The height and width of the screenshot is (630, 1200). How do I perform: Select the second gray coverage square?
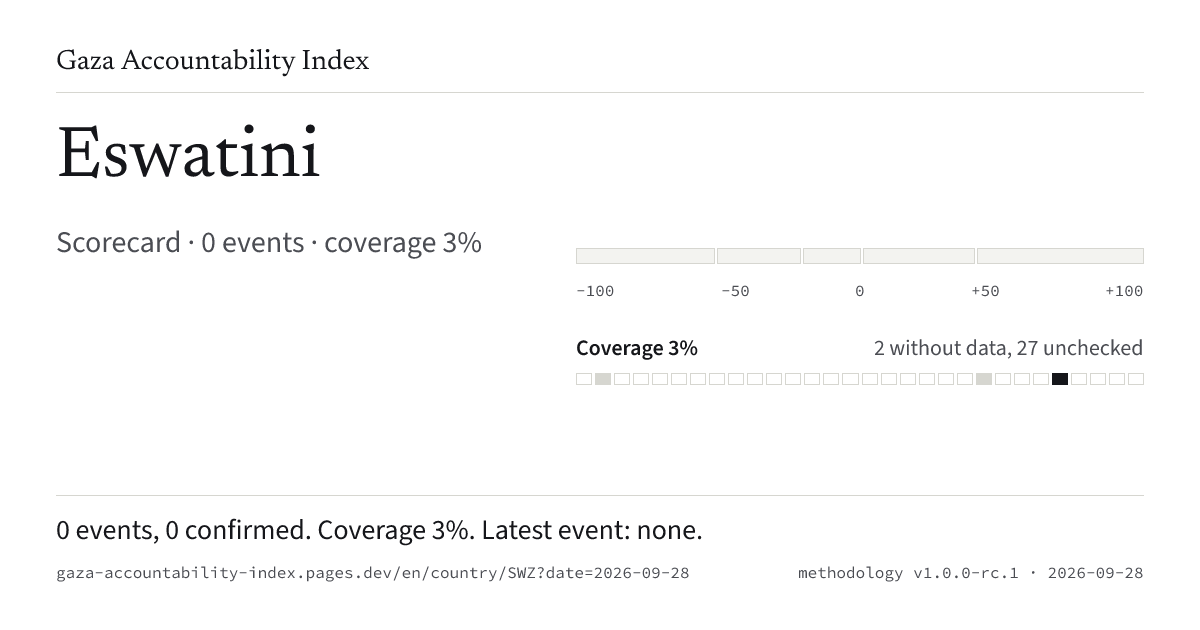point(984,379)
